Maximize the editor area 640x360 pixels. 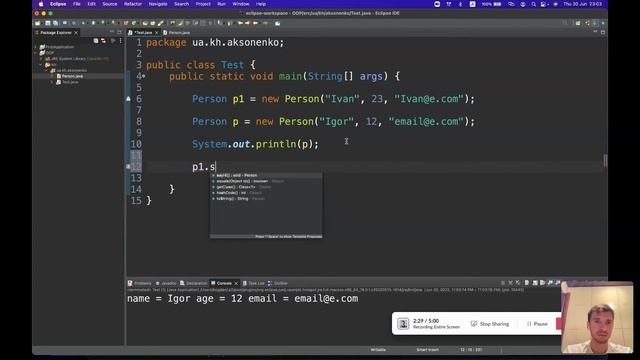603,32
